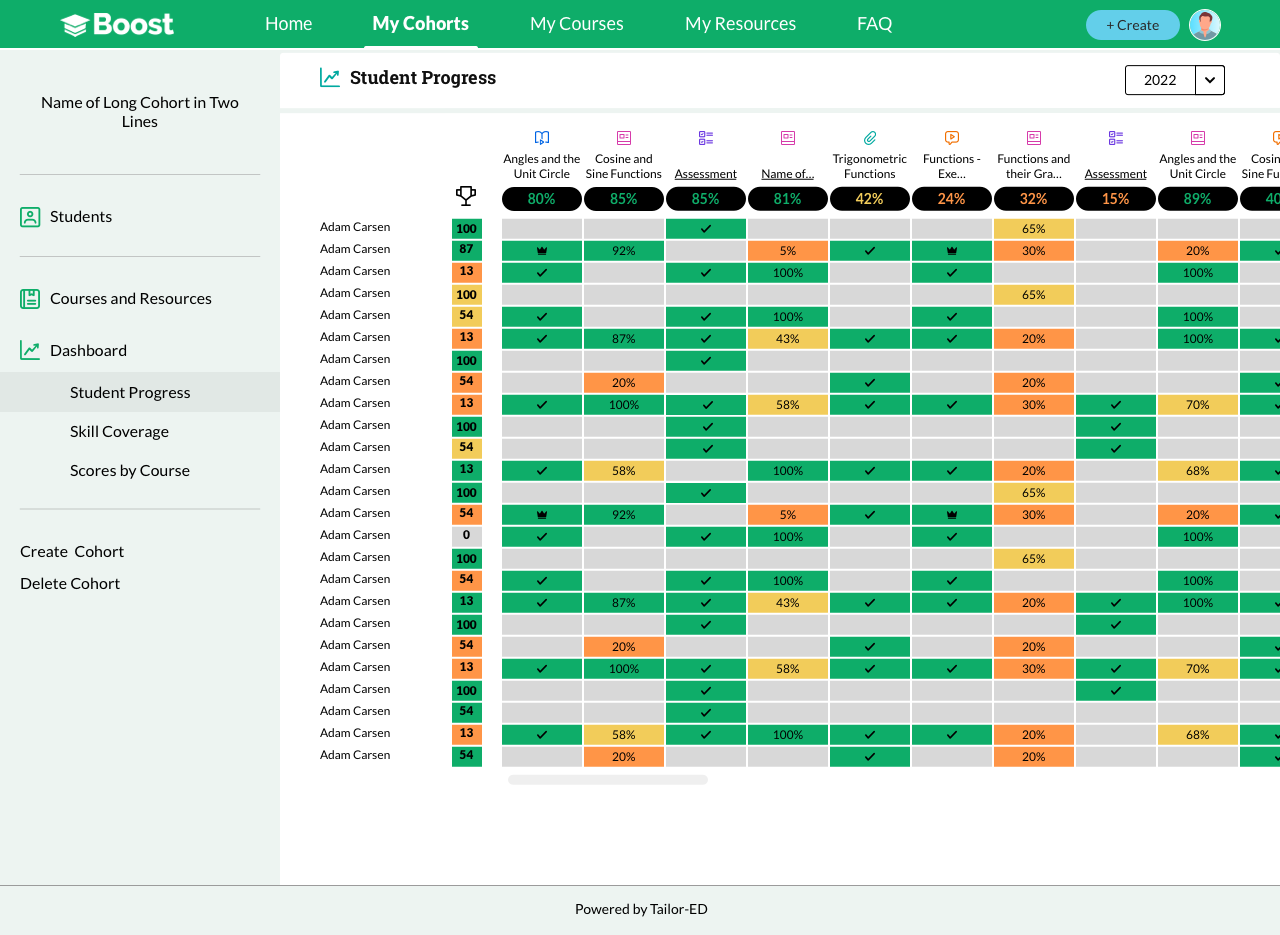1280x935 pixels.
Task: Click the open book icon above Angles column
Action: coord(542,138)
